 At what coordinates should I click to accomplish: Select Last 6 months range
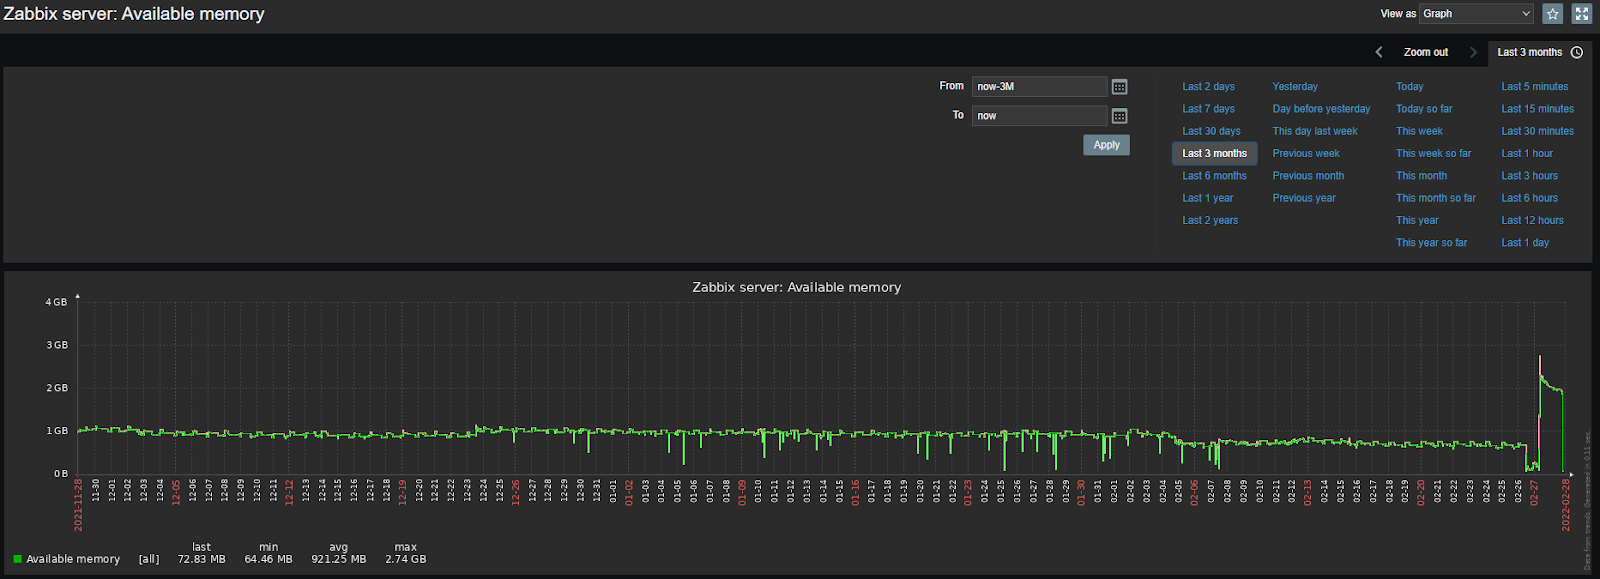(x=1214, y=176)
